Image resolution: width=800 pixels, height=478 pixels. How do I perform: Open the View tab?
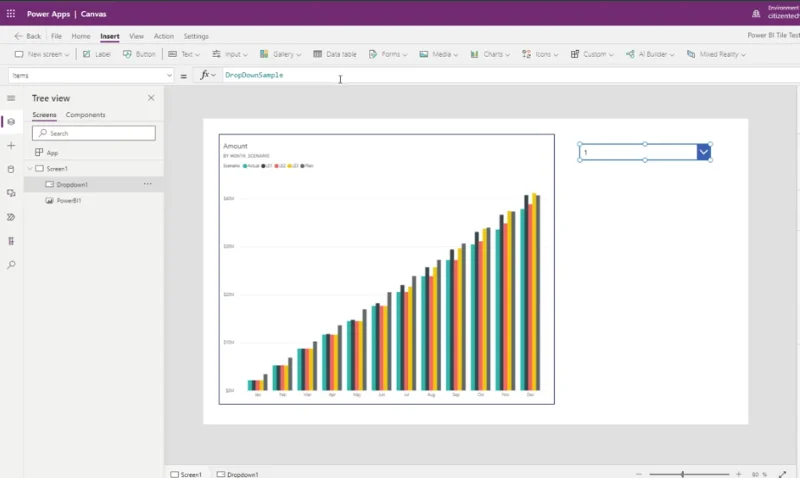(x=136, y=36)
